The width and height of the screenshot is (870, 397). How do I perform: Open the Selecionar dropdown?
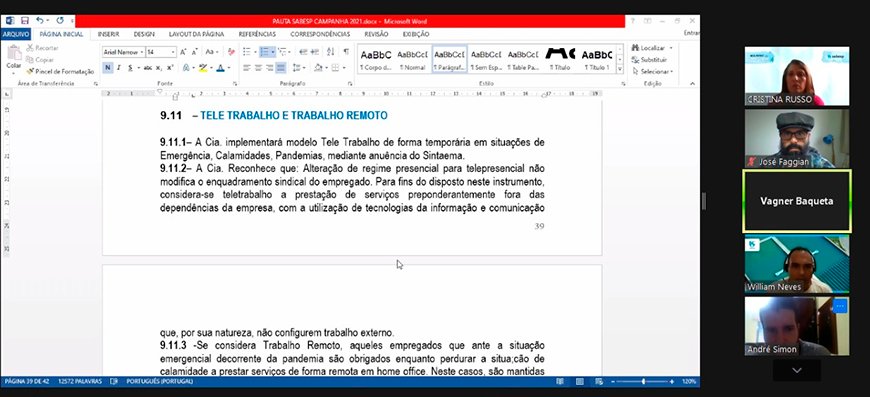click(652, 72)
